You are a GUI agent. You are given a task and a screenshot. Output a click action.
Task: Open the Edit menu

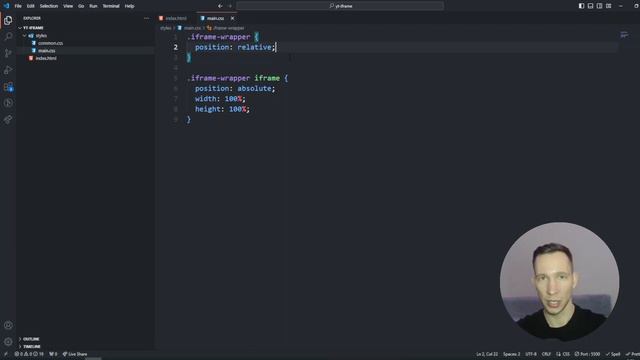click(31, 6)
